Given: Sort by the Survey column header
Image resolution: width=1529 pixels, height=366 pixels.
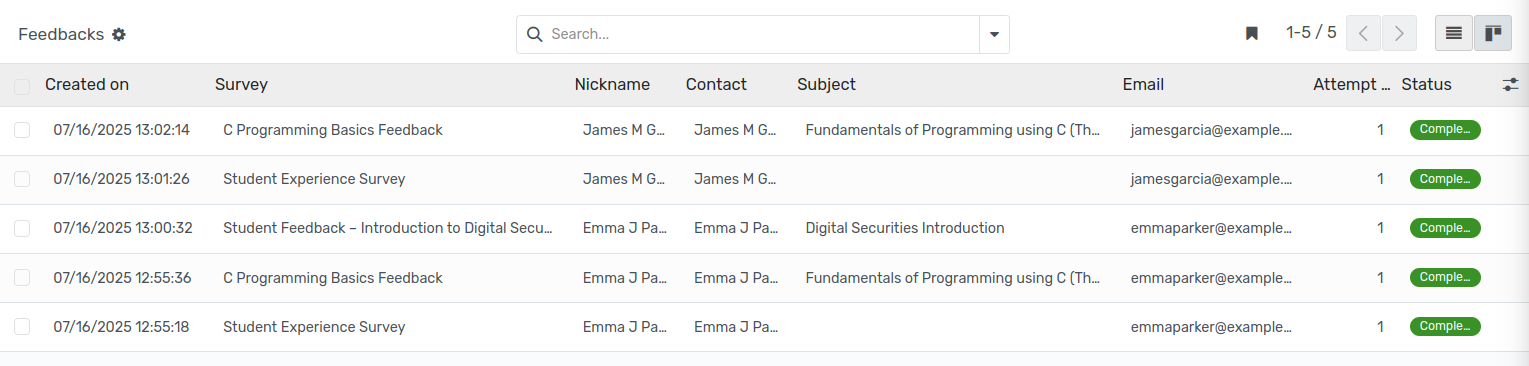Looking at the screenshot, I should click(x=241, y=85).
